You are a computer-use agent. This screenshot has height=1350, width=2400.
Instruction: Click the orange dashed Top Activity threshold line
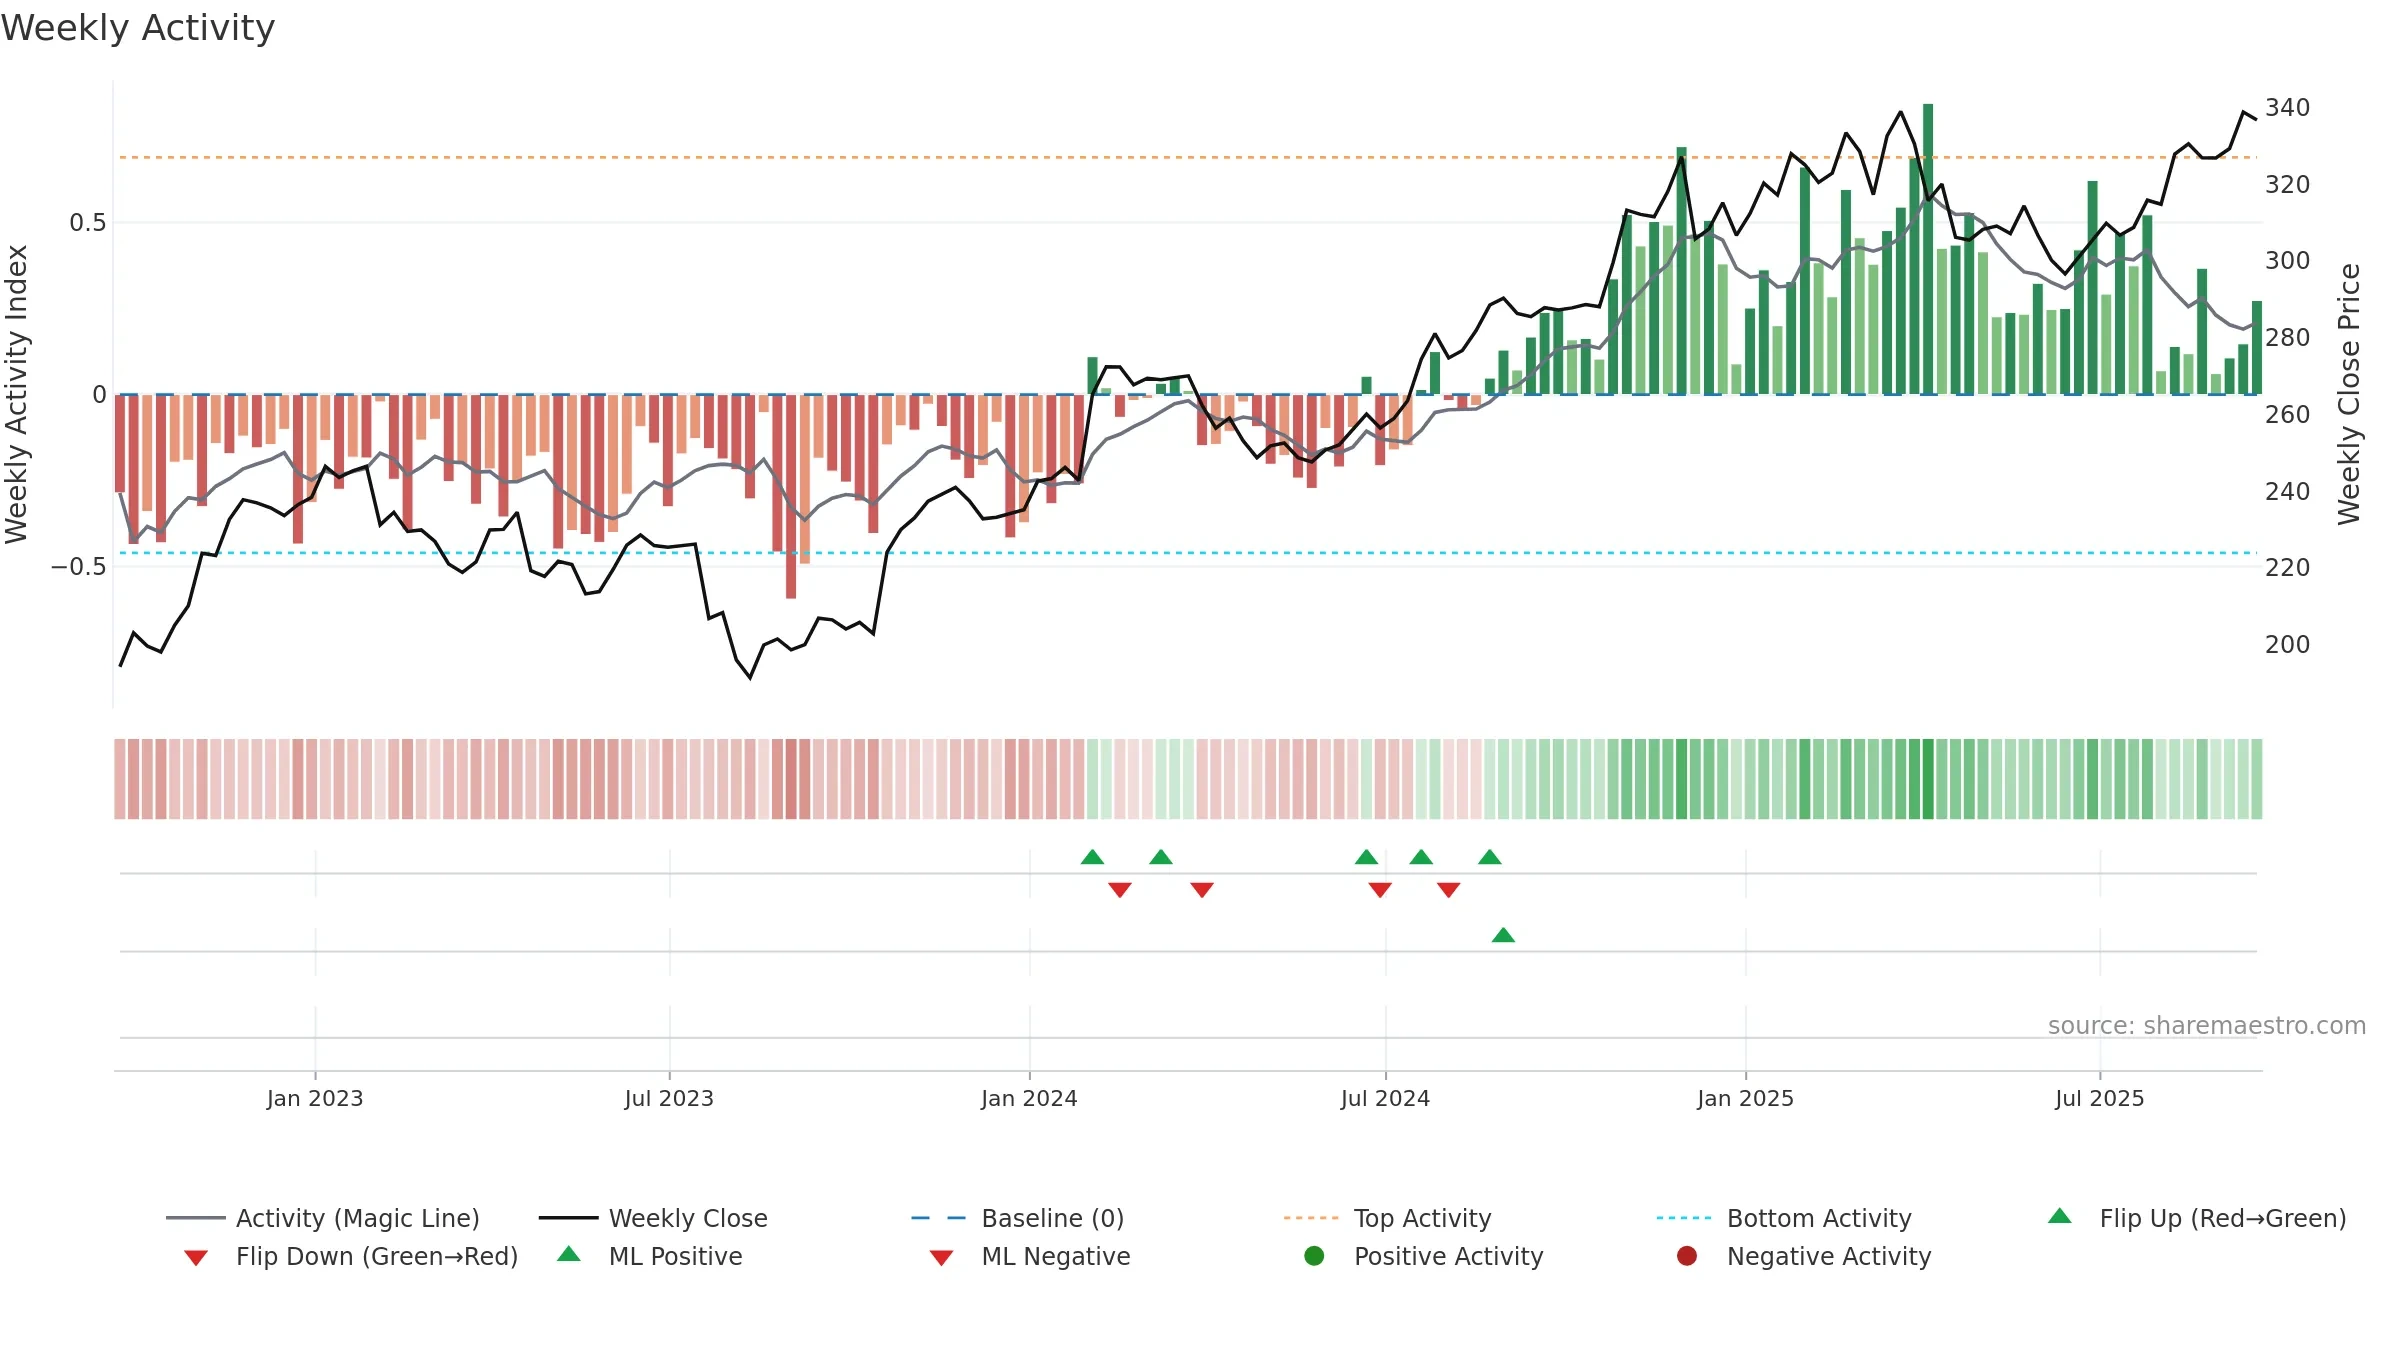pos(1188,157)
